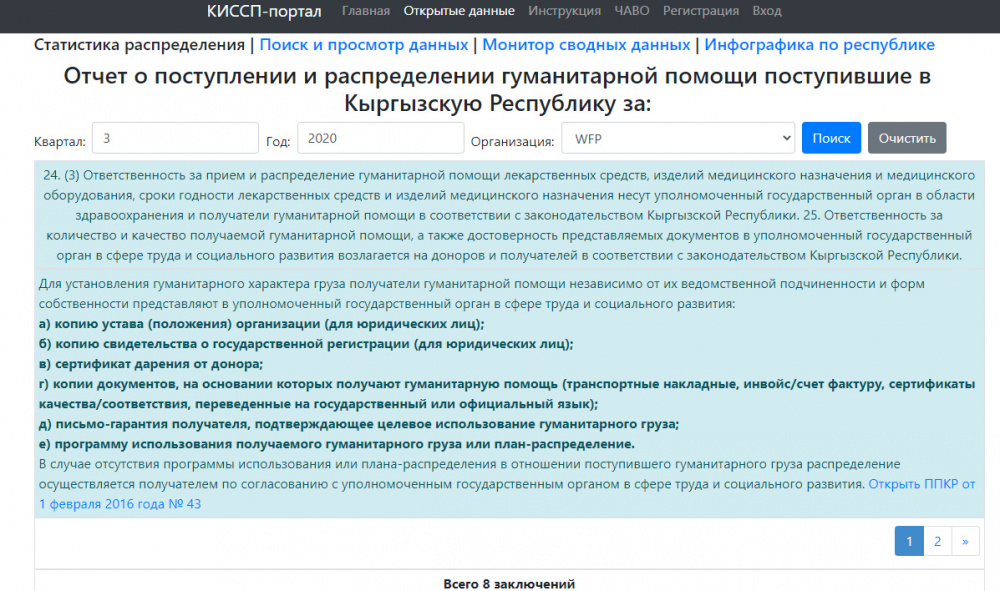This screenshot has height=591, width=1000.
Task: Open the Открытые данные menu item
Action: 459,11
